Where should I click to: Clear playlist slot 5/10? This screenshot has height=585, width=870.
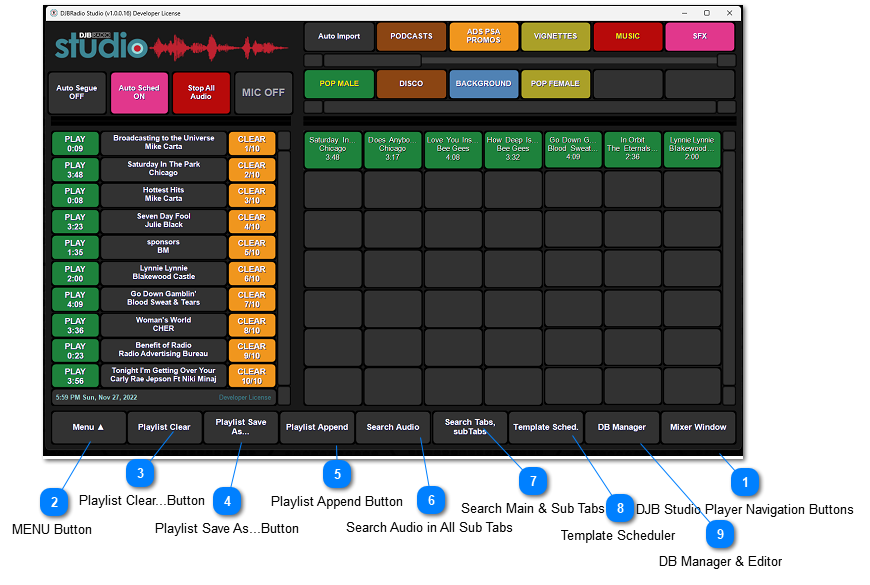252,248
